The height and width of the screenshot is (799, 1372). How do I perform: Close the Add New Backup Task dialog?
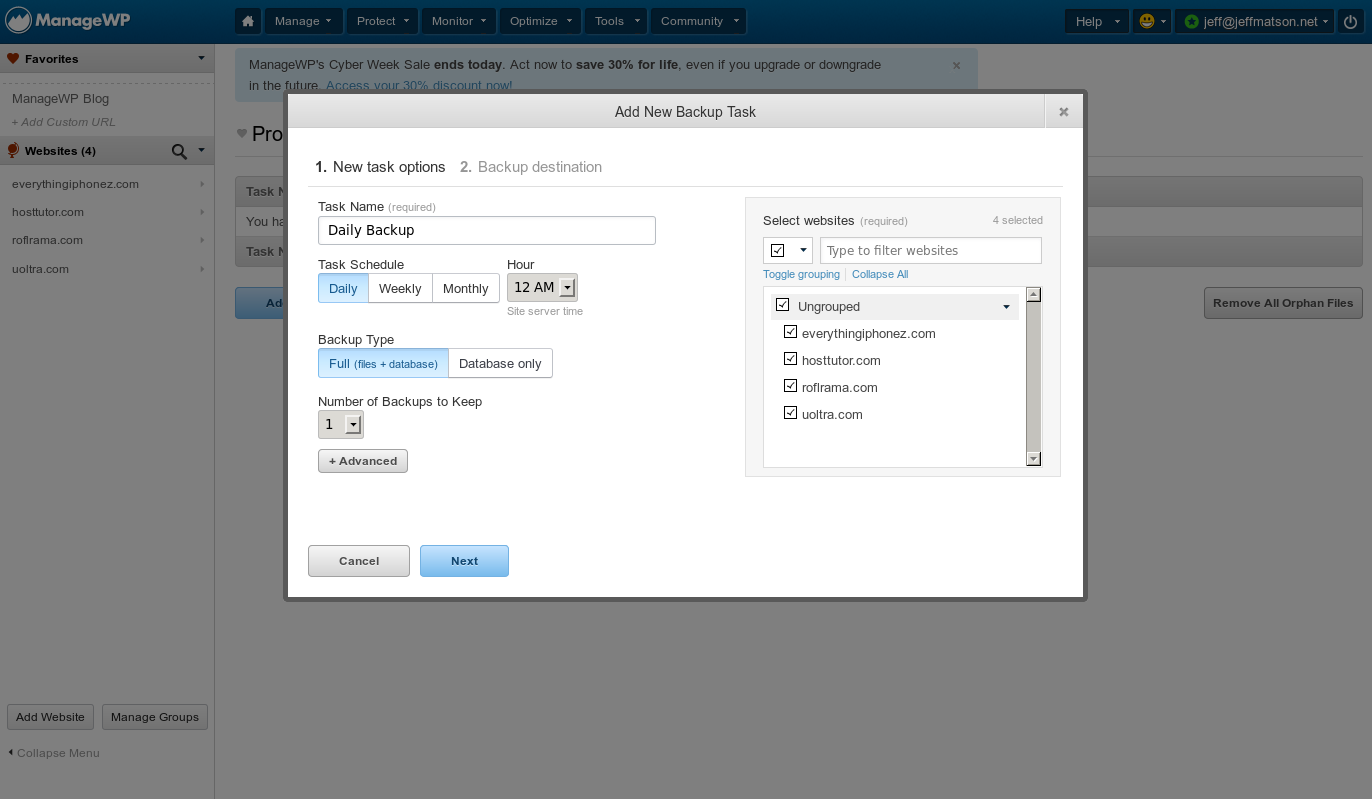[x=1063, y=112]
